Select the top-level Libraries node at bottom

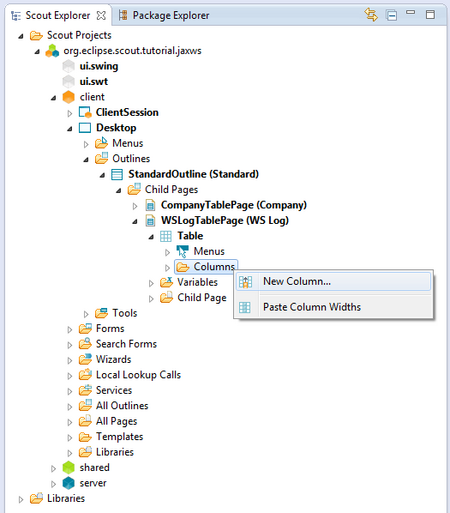66,498
